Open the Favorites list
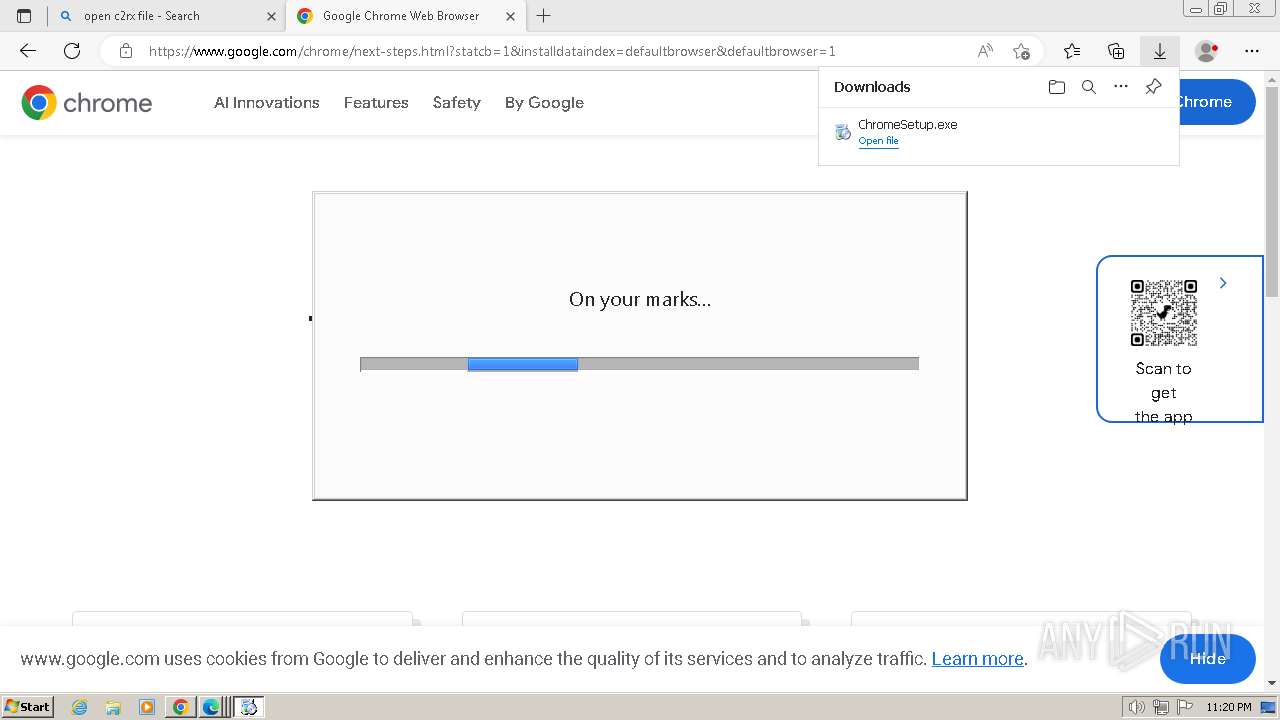 pos(1072,51)
